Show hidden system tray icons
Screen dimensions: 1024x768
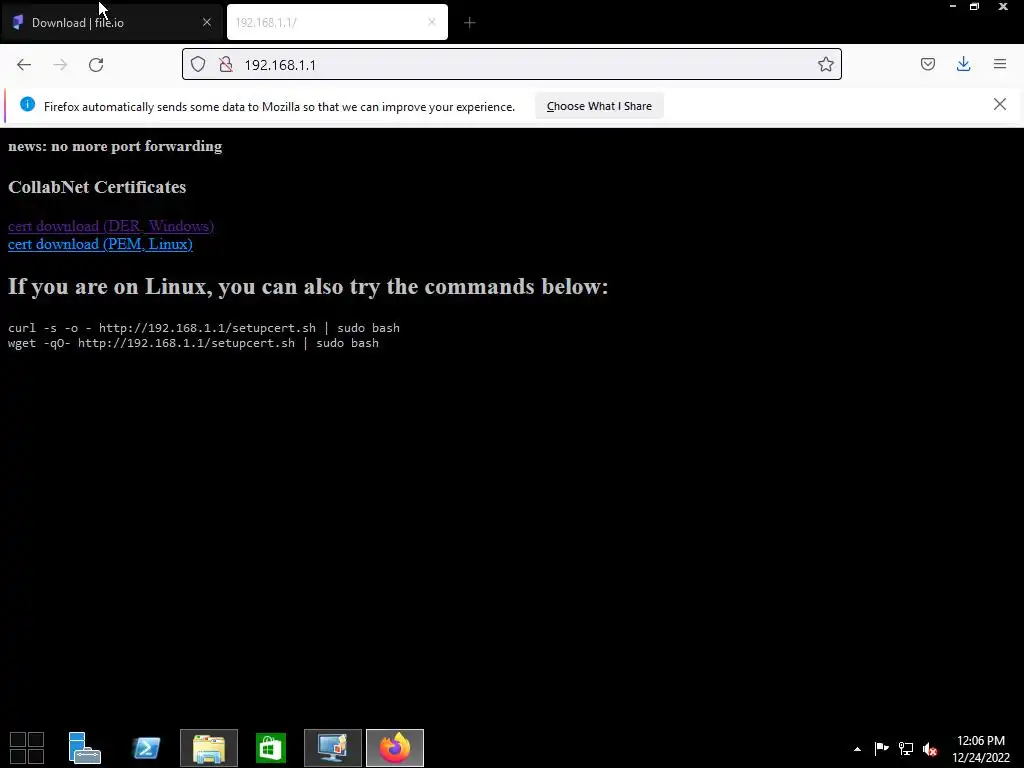pos(857,749)
